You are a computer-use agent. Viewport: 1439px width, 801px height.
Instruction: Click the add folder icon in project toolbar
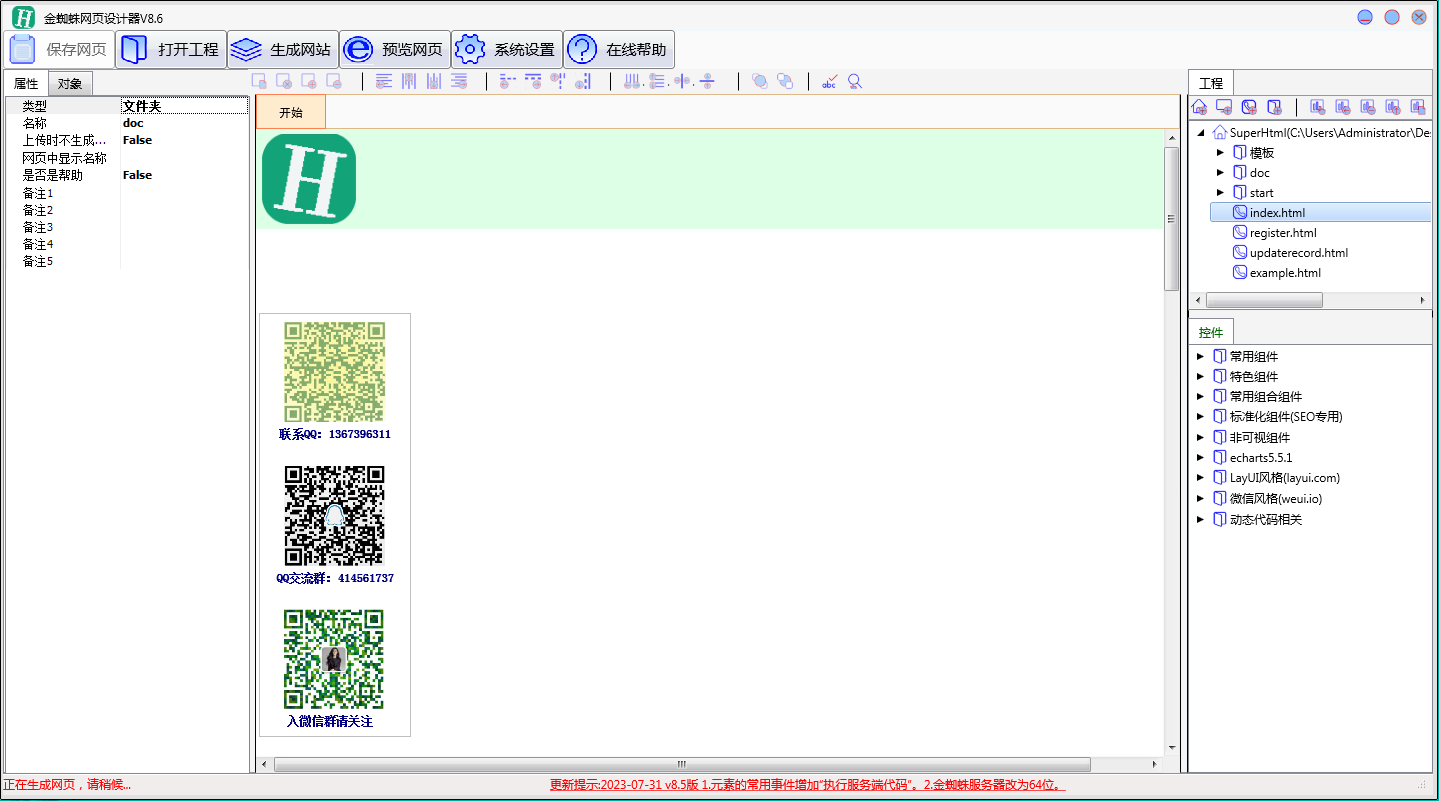coord(1274,107)
